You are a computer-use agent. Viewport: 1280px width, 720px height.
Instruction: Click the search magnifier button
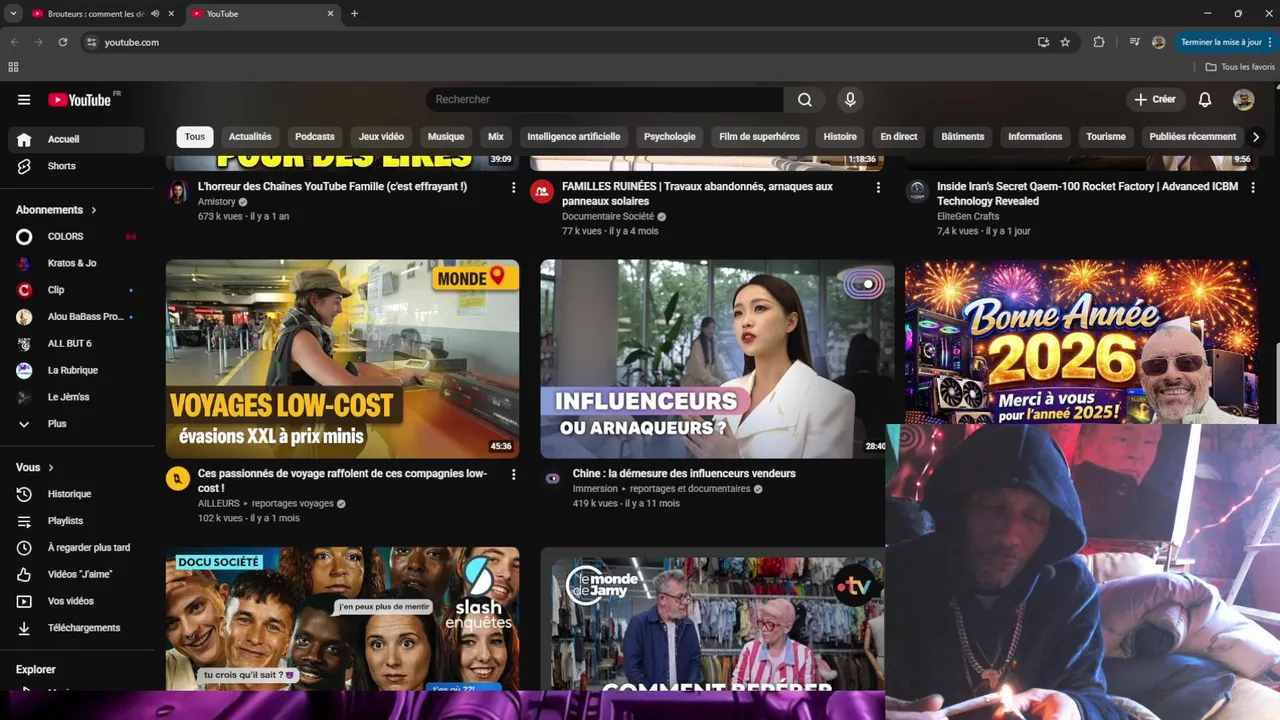805,99
